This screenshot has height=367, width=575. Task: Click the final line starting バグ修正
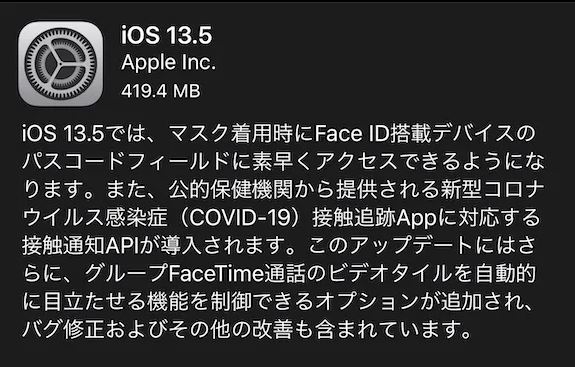[x=246, y=330]
